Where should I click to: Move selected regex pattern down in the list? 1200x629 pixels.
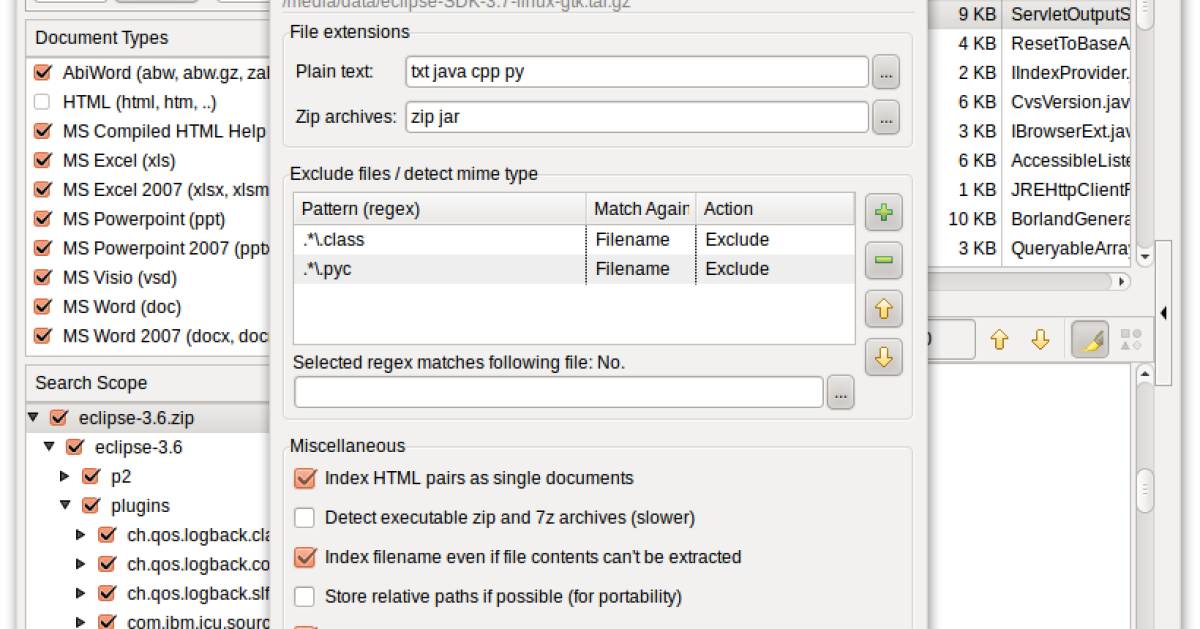(x=883, y=357)
